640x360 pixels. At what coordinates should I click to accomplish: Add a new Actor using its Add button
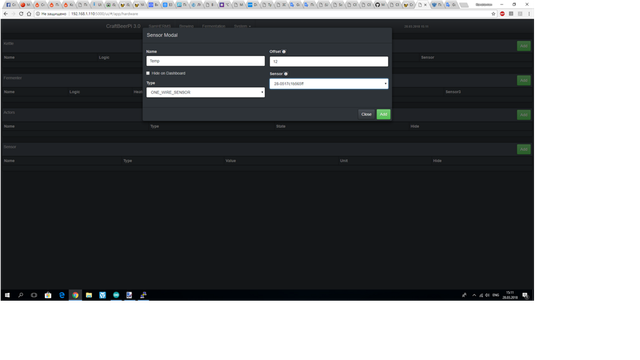tap(524, 115)
